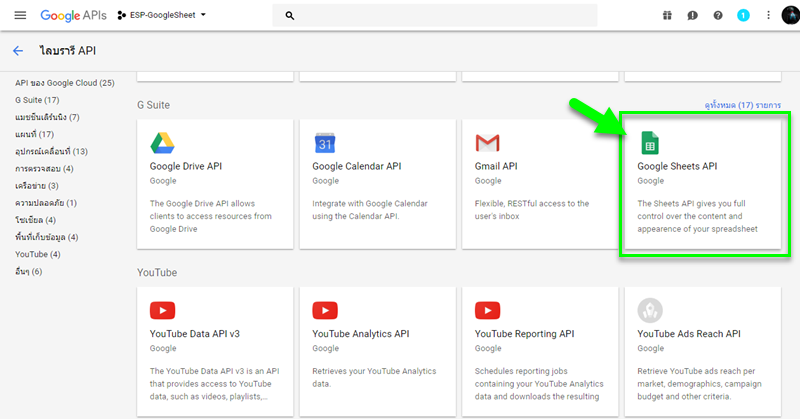The height and width of the screenshot is (419, 800).
Task: Select อื่นๆ (6) category
Action: pos(29,272)
